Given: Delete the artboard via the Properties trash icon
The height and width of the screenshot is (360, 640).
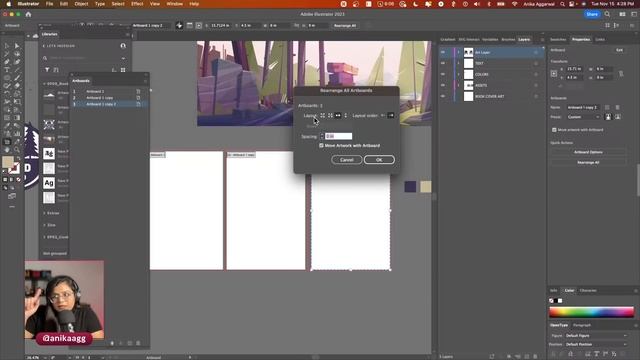Looking at the screenshot, I should coord(618,107).
